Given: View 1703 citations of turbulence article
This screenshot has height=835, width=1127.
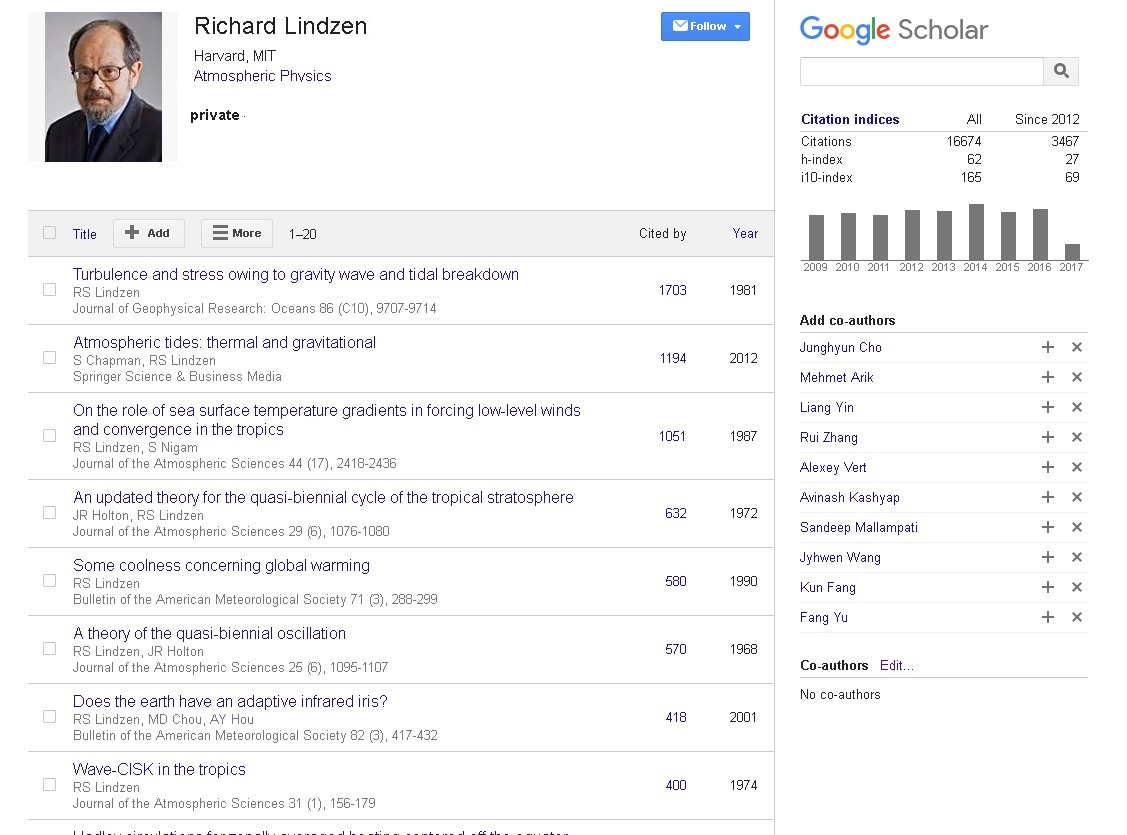Looking at the screenshot, I should coord(673,290).
